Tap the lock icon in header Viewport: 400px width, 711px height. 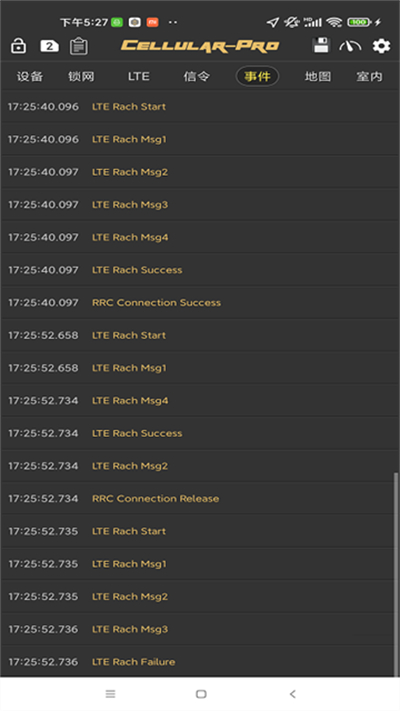tap(18, 46)
